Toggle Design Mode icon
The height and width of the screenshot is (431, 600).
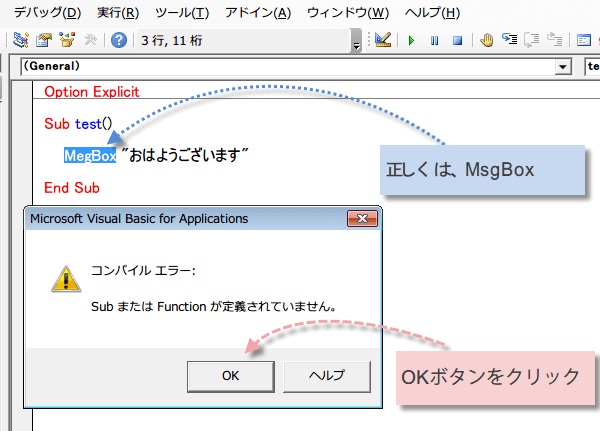(383, 40)
